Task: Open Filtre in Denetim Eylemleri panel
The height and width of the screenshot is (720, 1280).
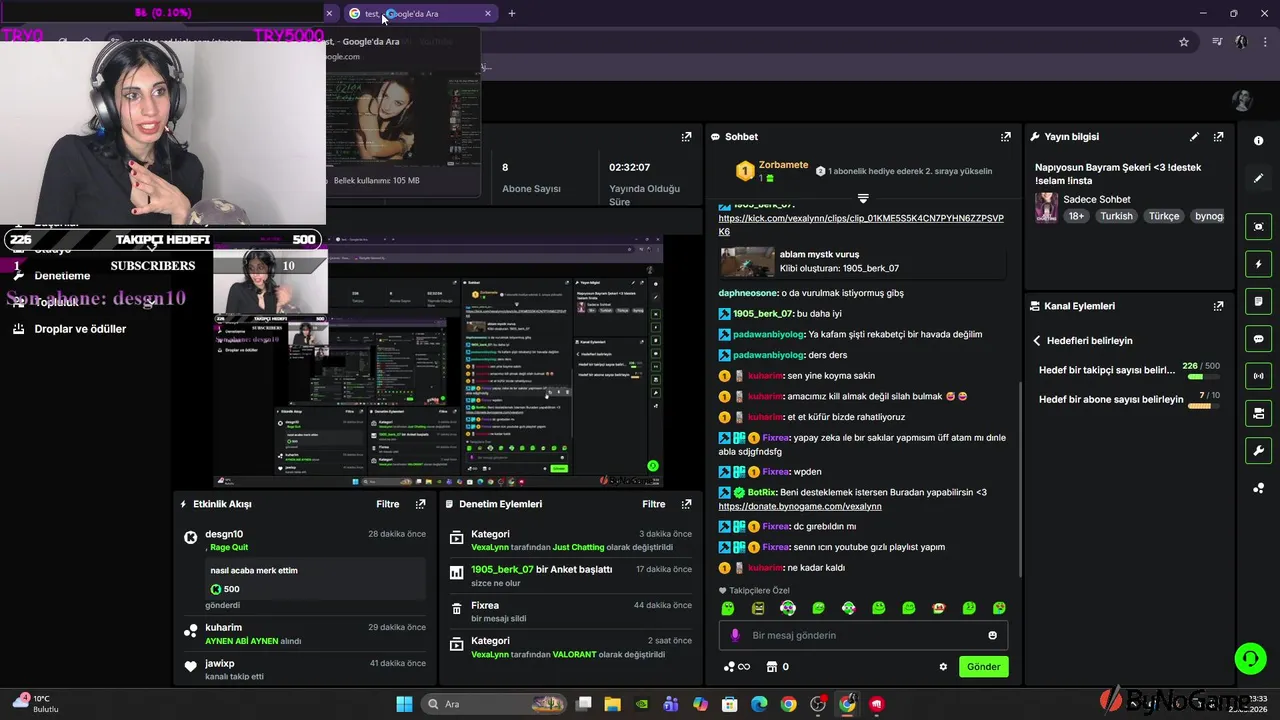Action: (x=653, y=504)
